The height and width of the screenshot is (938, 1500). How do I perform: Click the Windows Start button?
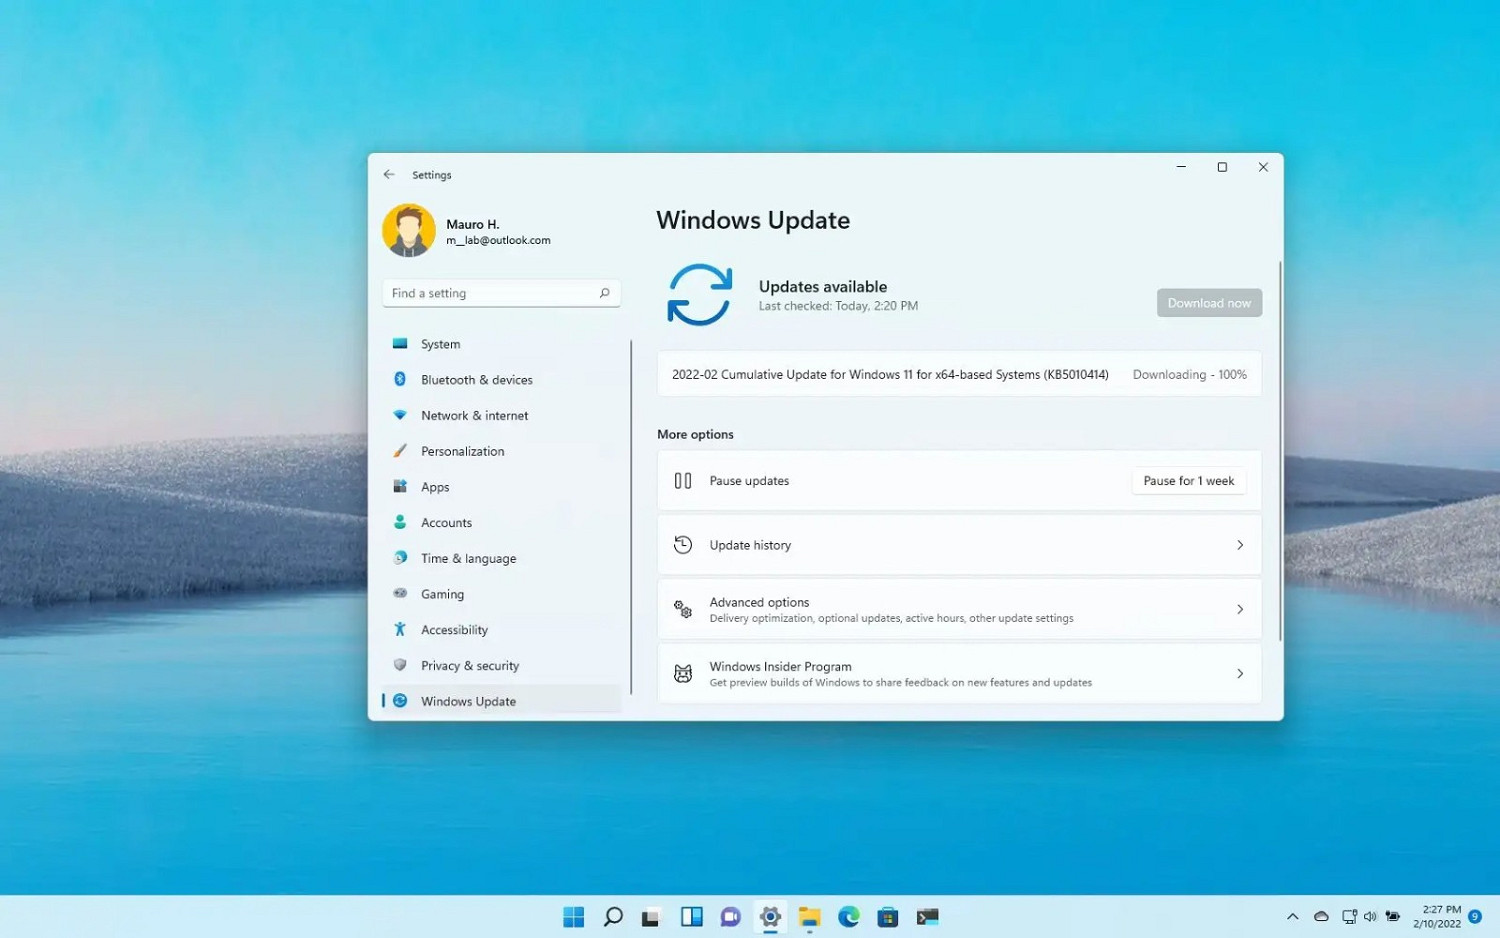tap(573, 917)
